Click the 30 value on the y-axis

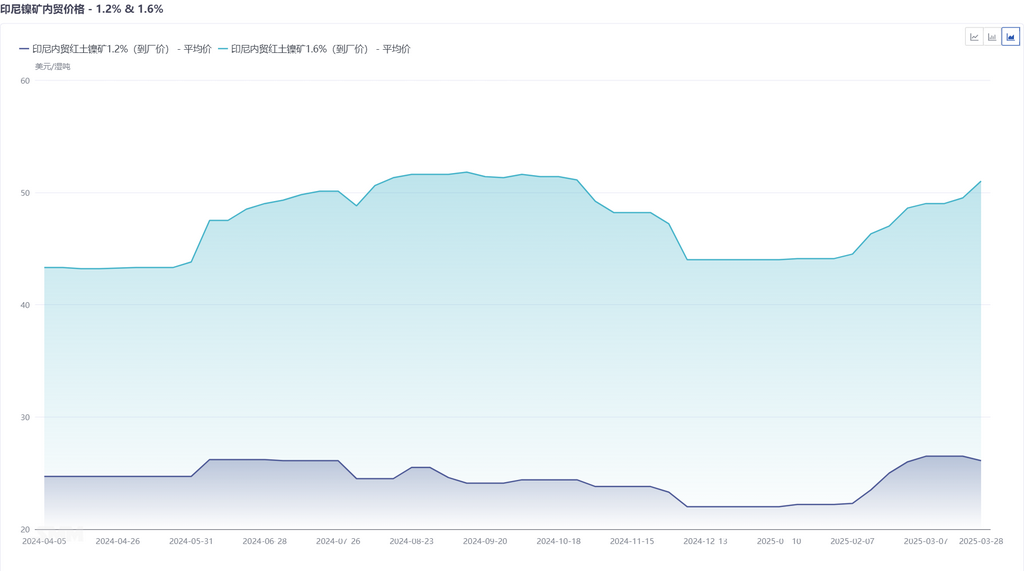(25, 417)
